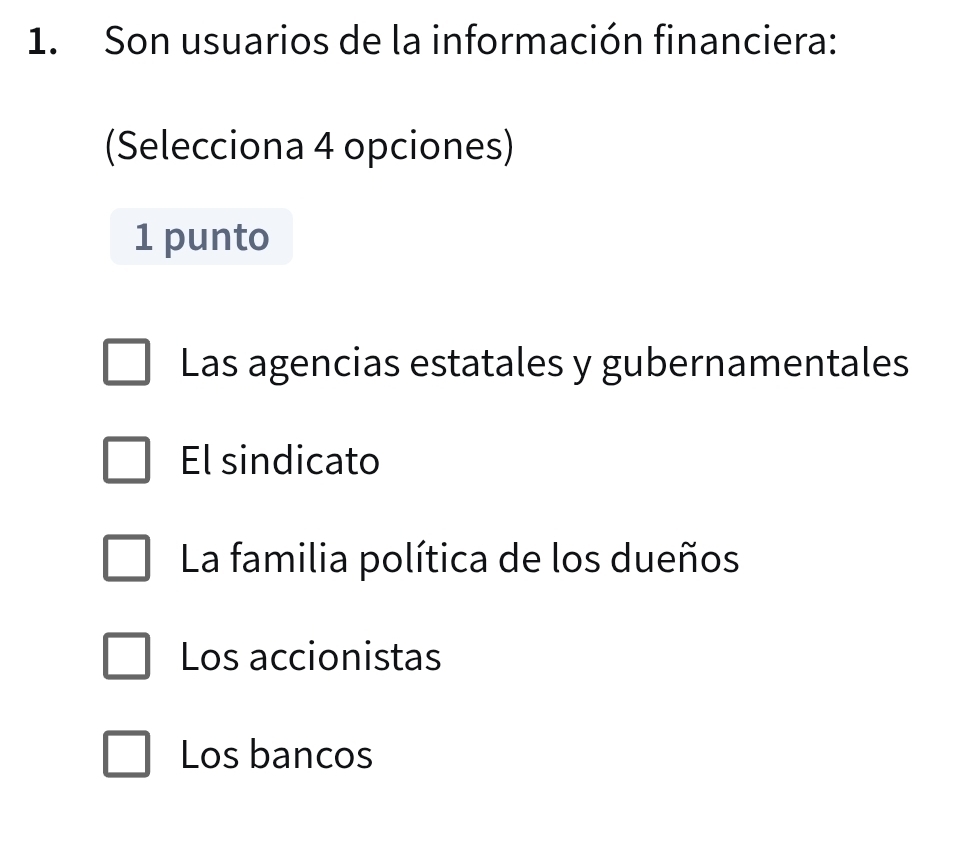The height and width of the screenshot is (848, 954).
Task: Enable the checkbox for 'Los accionistas'
Action: (x=127, y=656)
